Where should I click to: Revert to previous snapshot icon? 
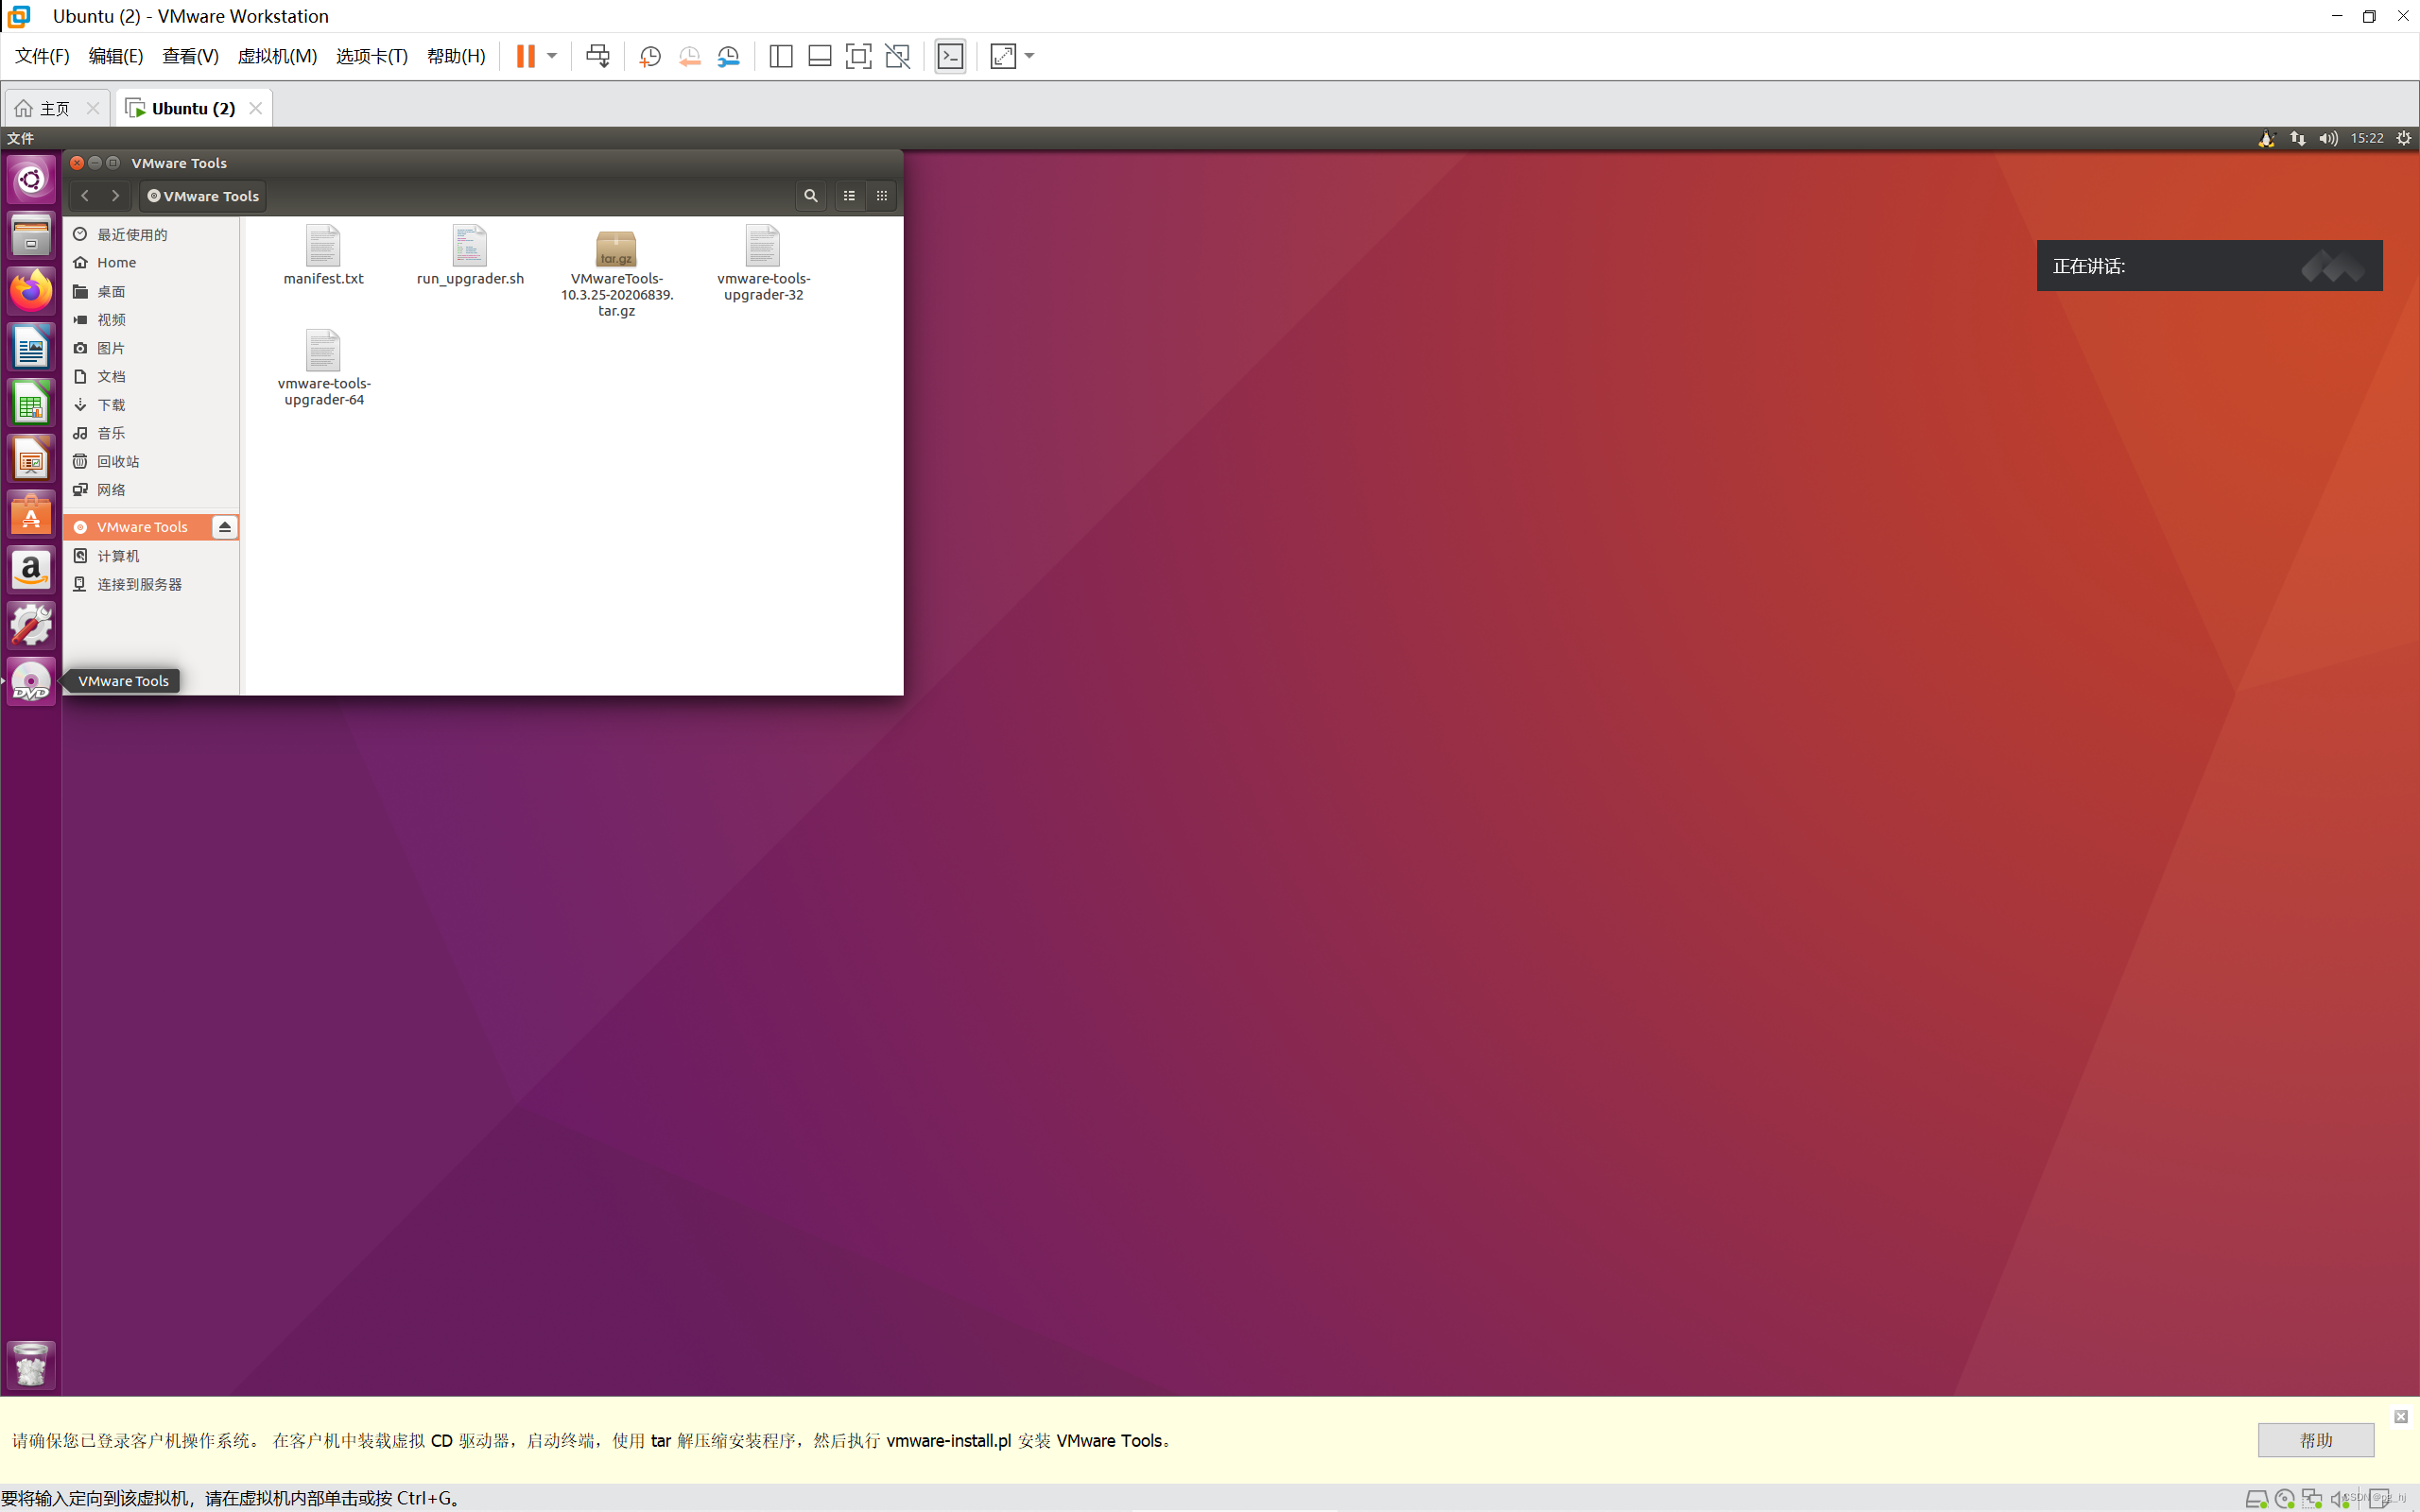click(x=690, y=56)
